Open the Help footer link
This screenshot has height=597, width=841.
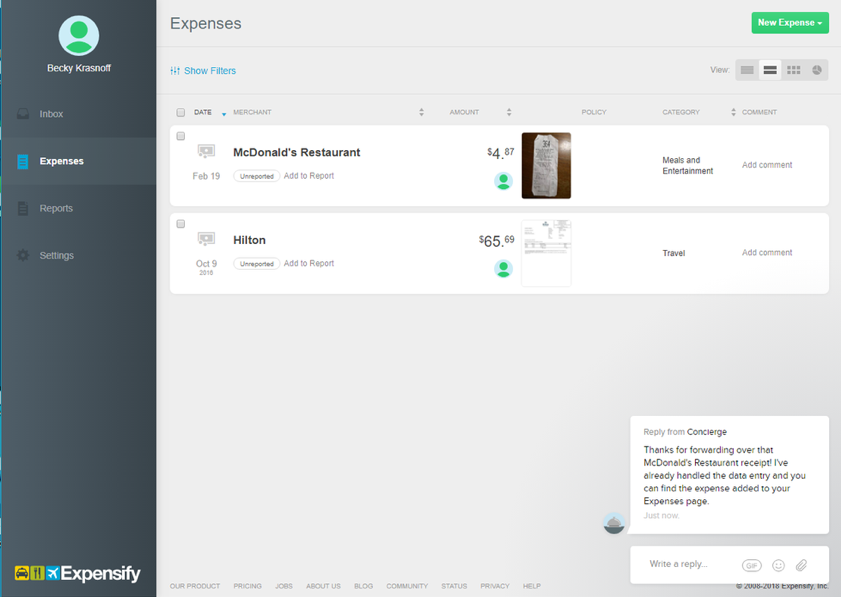[532, 586]
